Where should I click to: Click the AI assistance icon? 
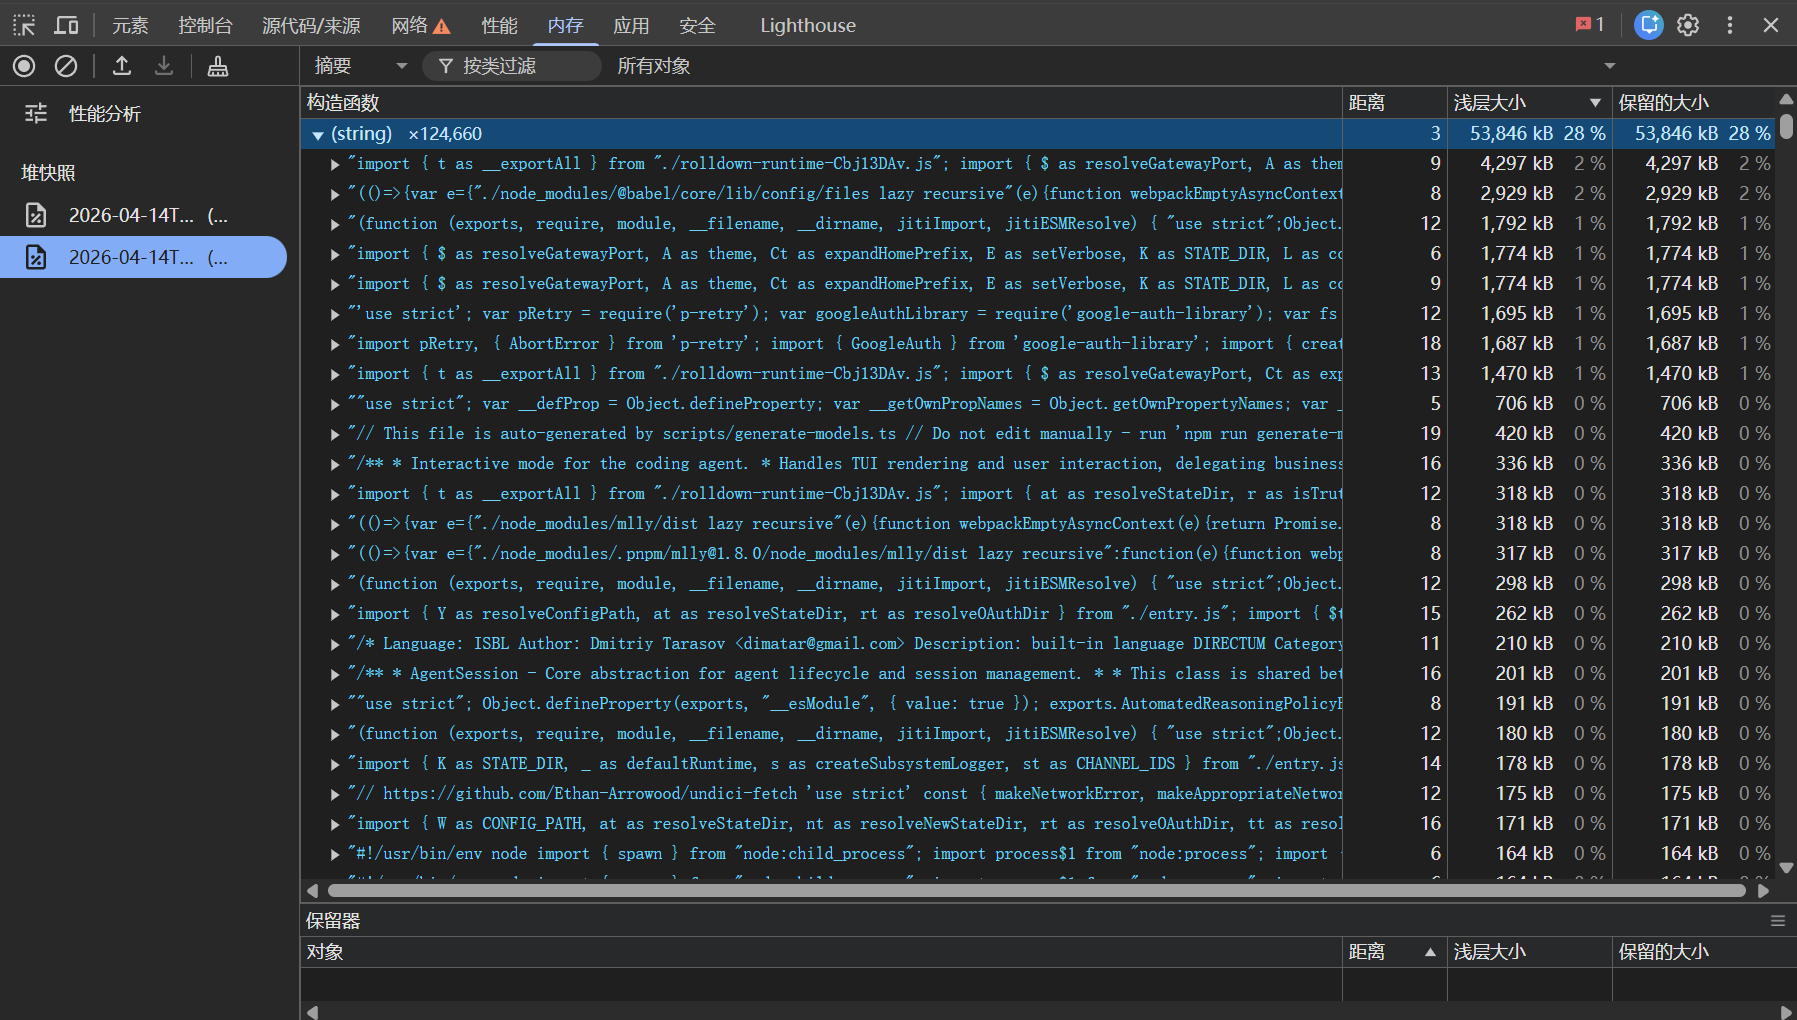1648,25
